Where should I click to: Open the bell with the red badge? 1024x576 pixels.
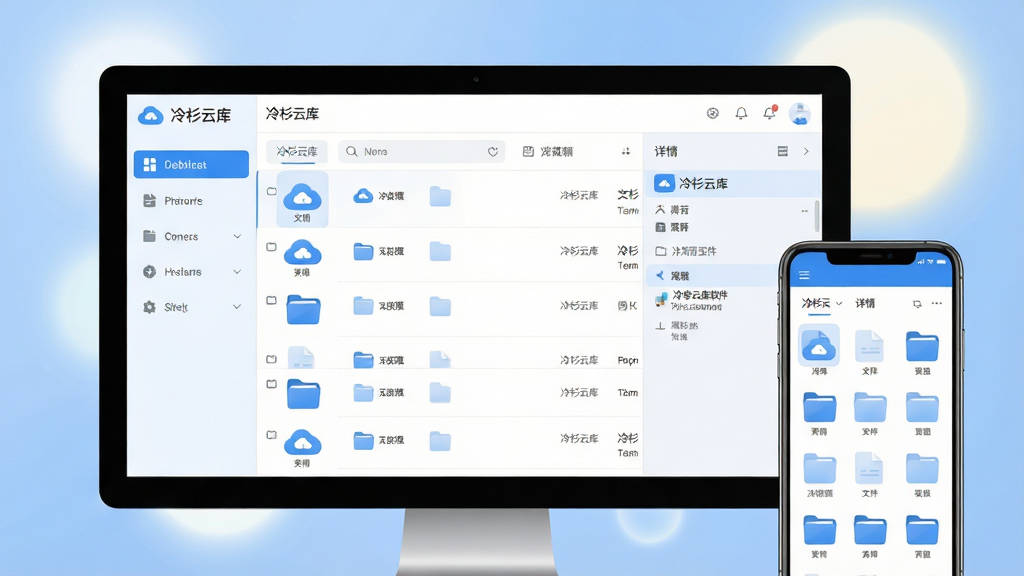770,112
